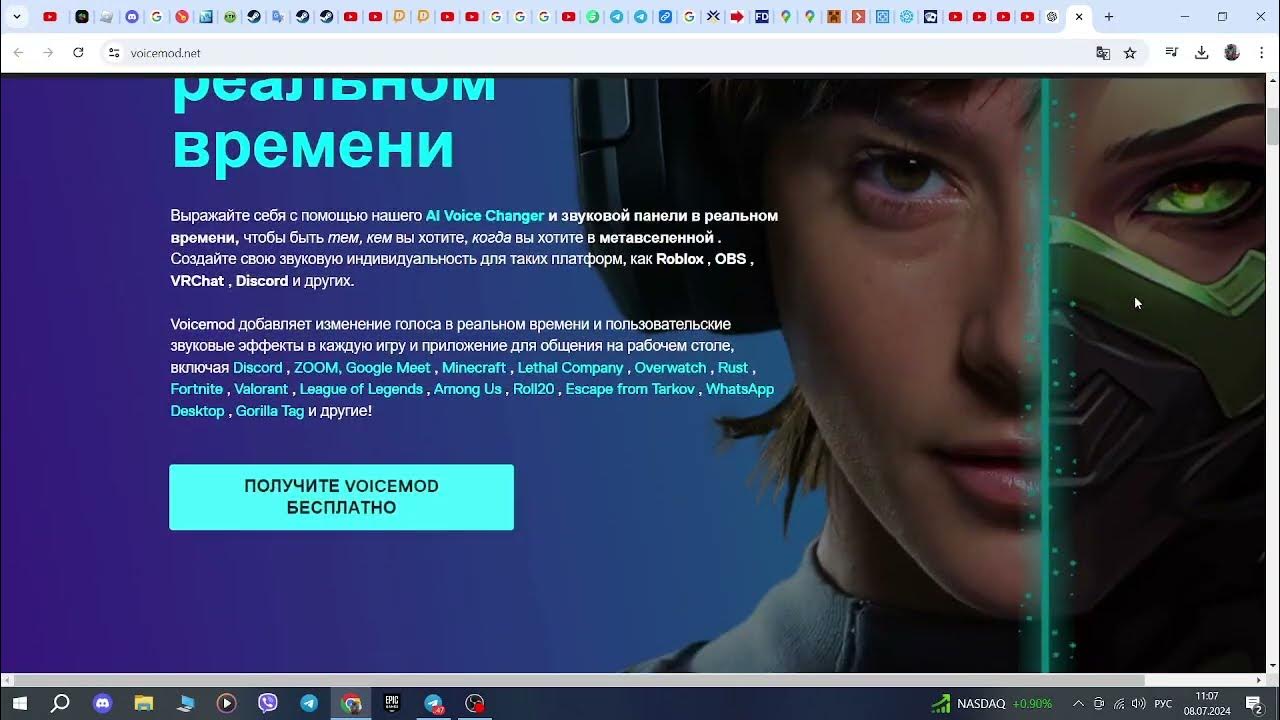This screenshot has height=720, width=1280.
Task: Switch to the Discord browser tab
Action: point(132,17)
